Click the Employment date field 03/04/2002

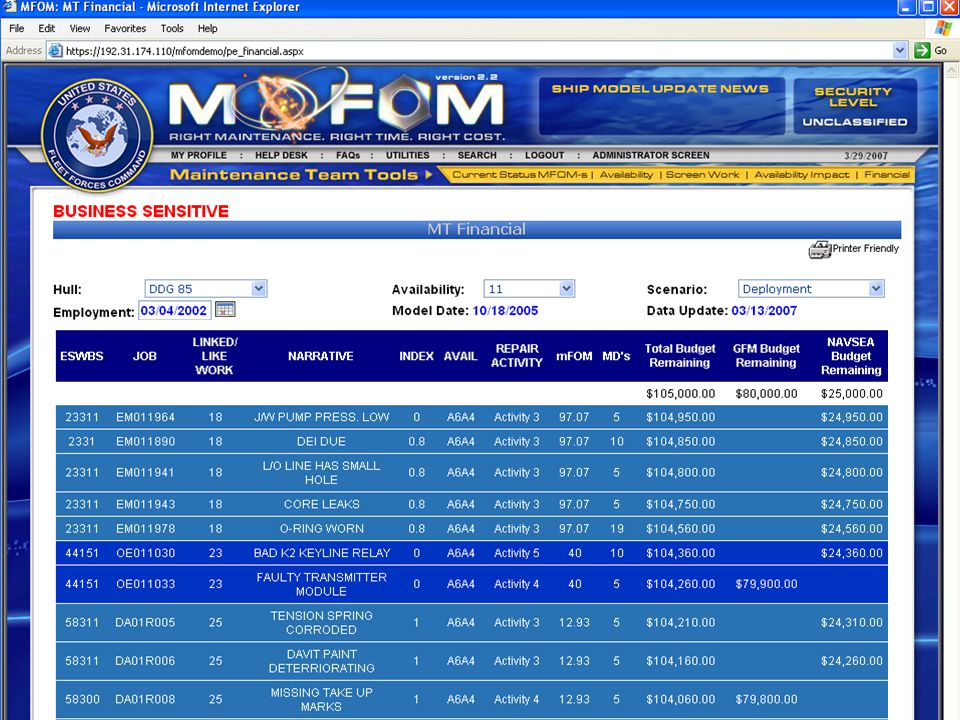pyautogui.click(x=174, y=310)
